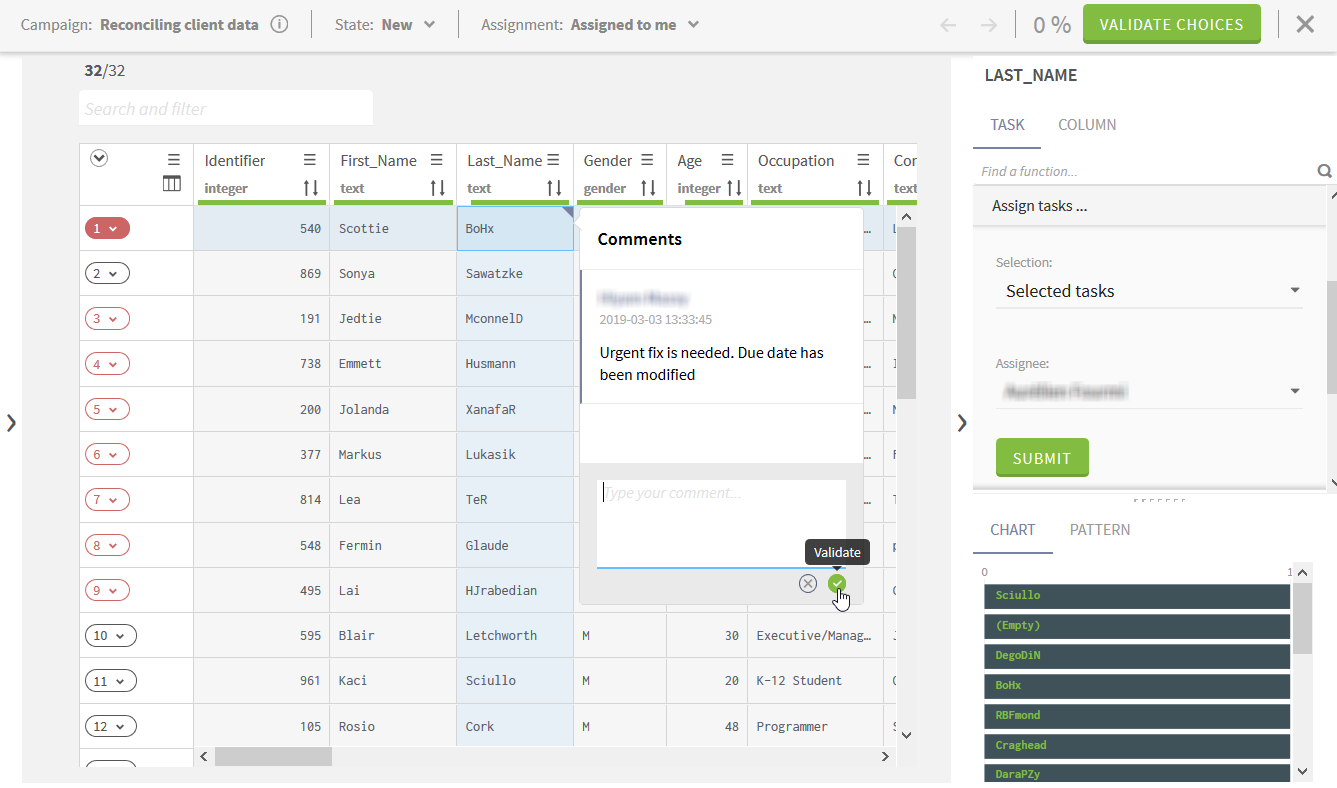Select the Sciullo bar in chart

point(1137,596)
